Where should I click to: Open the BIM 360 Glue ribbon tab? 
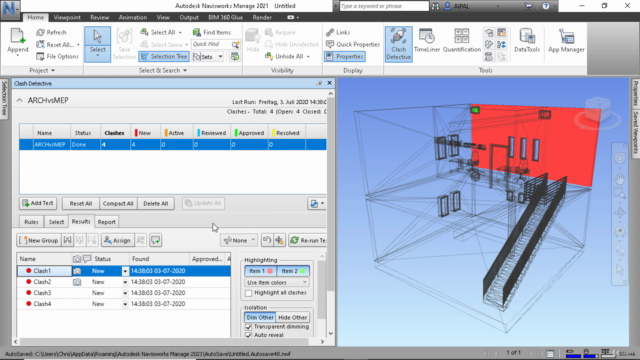pyautogui.click(x=225, y=18)
